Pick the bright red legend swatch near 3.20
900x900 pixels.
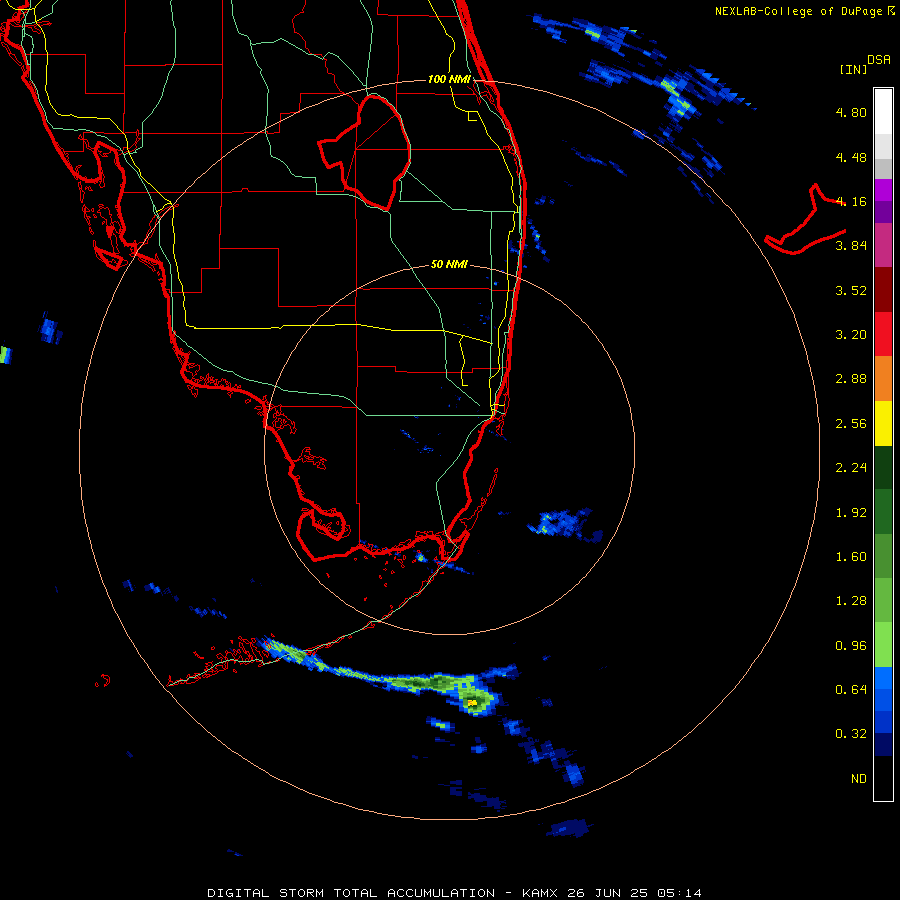point(883,334)
